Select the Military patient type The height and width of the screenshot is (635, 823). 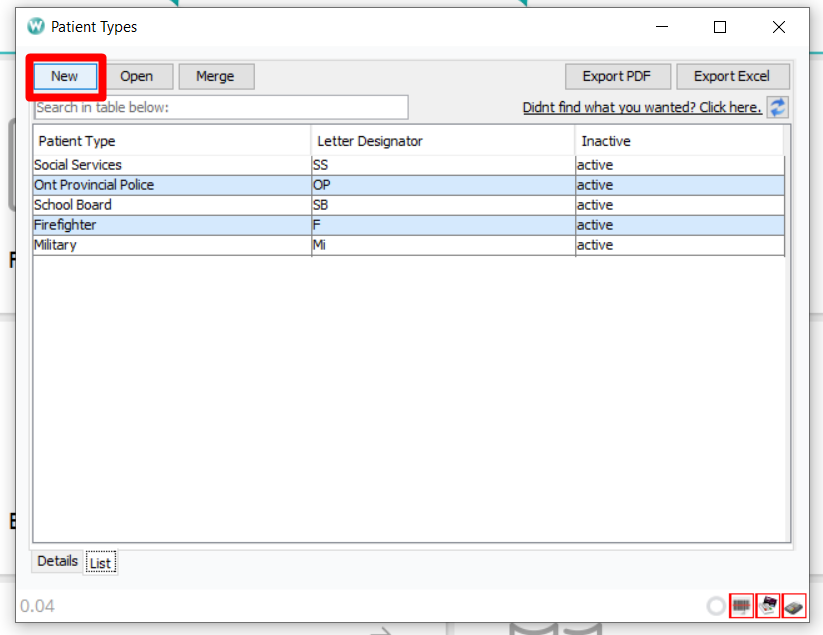170,244
